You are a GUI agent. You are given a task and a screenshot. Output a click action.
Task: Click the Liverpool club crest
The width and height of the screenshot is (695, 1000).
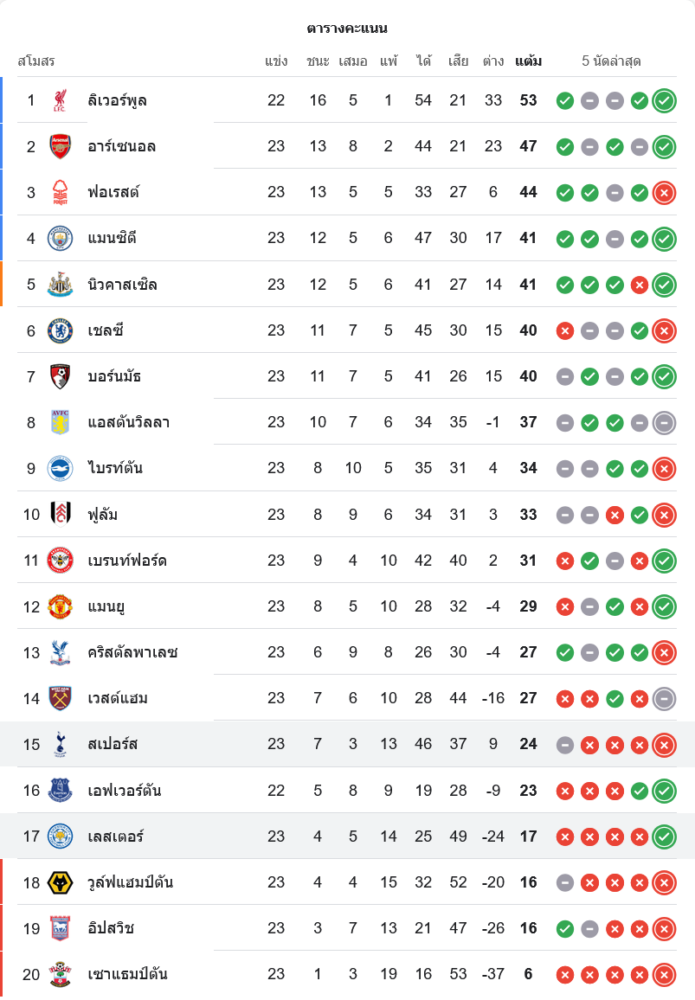[60, 100]
